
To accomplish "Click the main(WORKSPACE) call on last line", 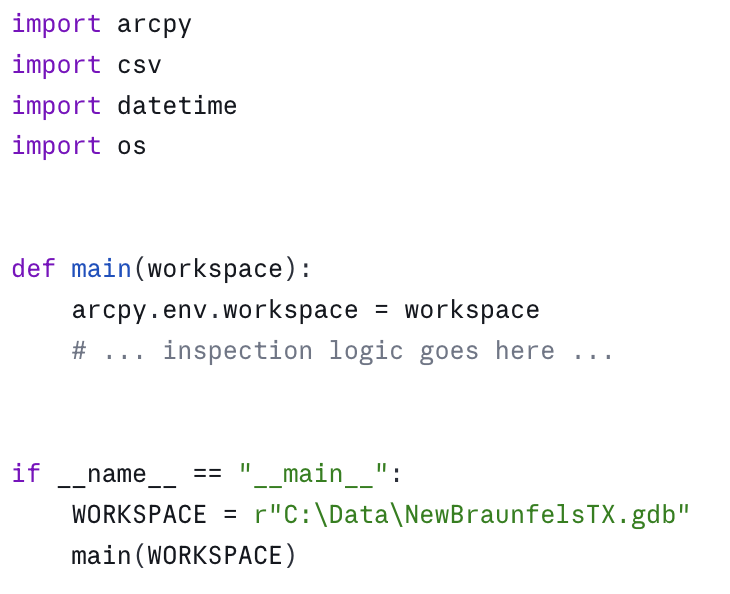I will tap(184, 556).
